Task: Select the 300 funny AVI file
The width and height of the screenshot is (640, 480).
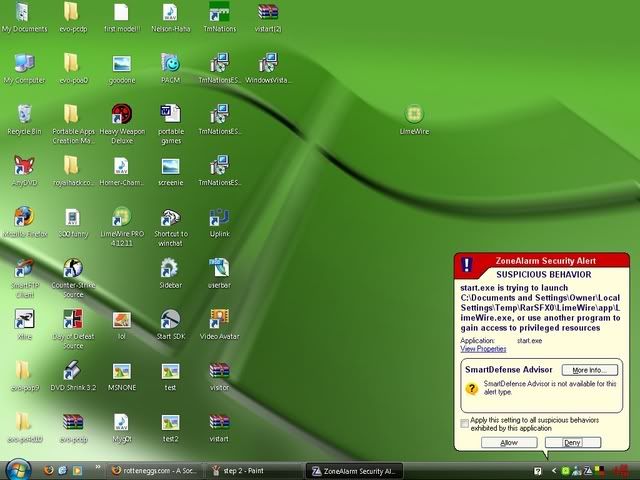Action: pos(73,222)
